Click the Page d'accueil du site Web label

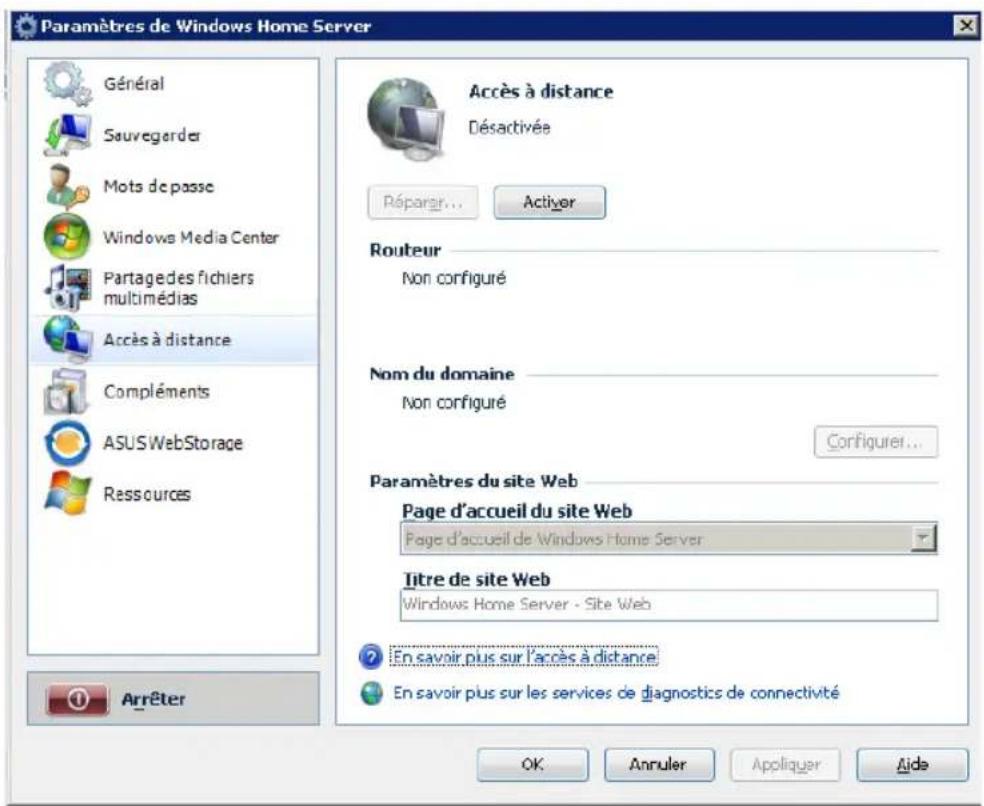tap(516, 511)
